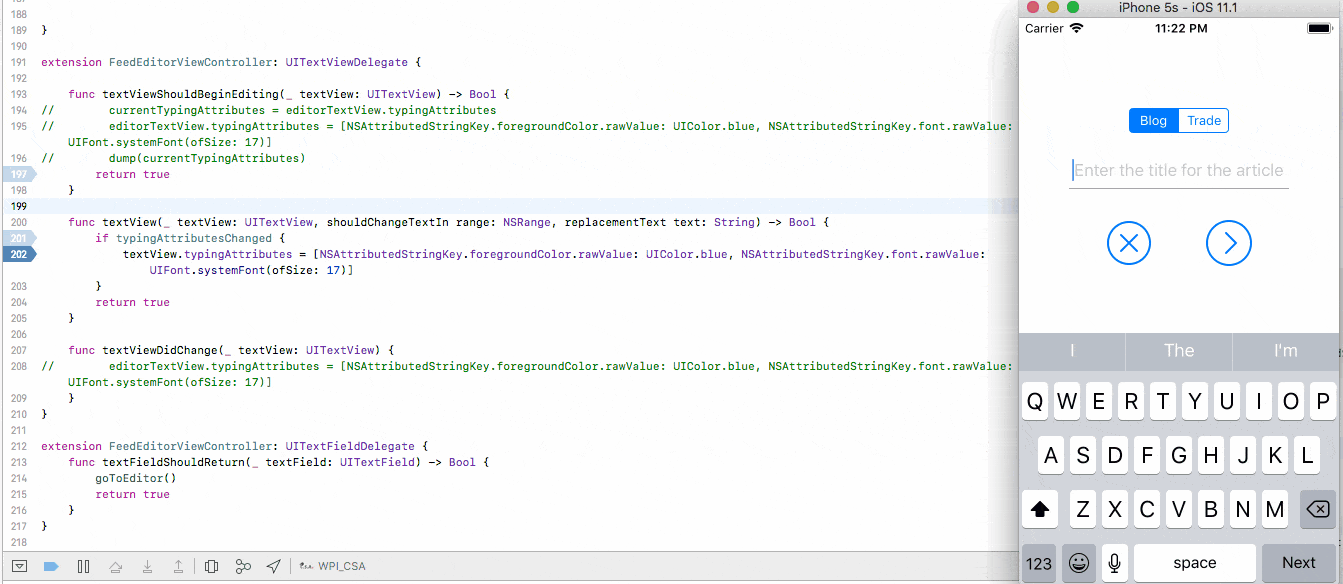Tap the U key on keyboard
Image resolution: width=1343 pixels, height=584 pixels.
coord(1227,402)
